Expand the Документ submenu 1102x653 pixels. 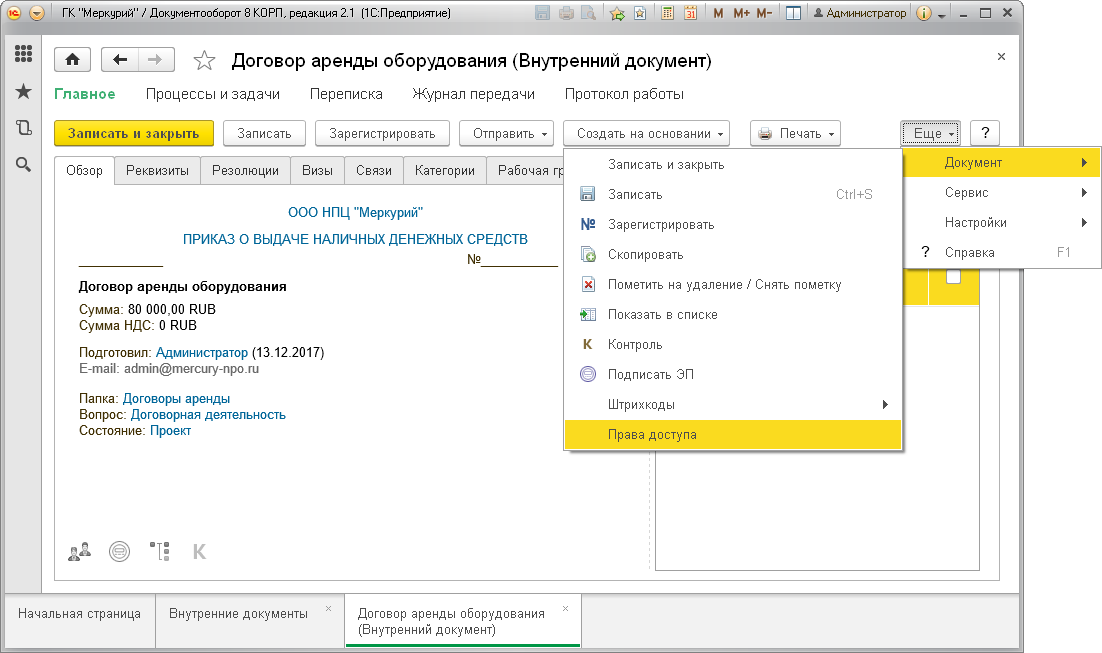click(x=1002, y=162)
